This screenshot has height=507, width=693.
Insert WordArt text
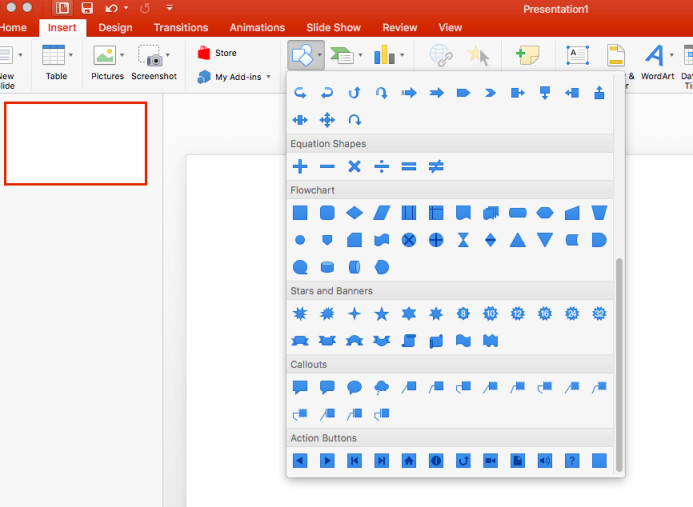[655, 62]
